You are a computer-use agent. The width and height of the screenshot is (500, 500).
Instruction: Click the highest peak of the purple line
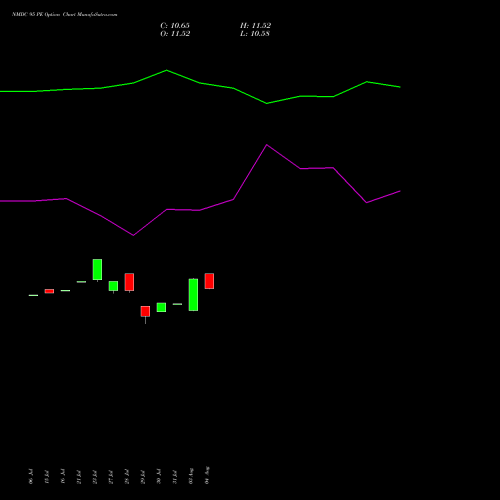tap(267, 145)
